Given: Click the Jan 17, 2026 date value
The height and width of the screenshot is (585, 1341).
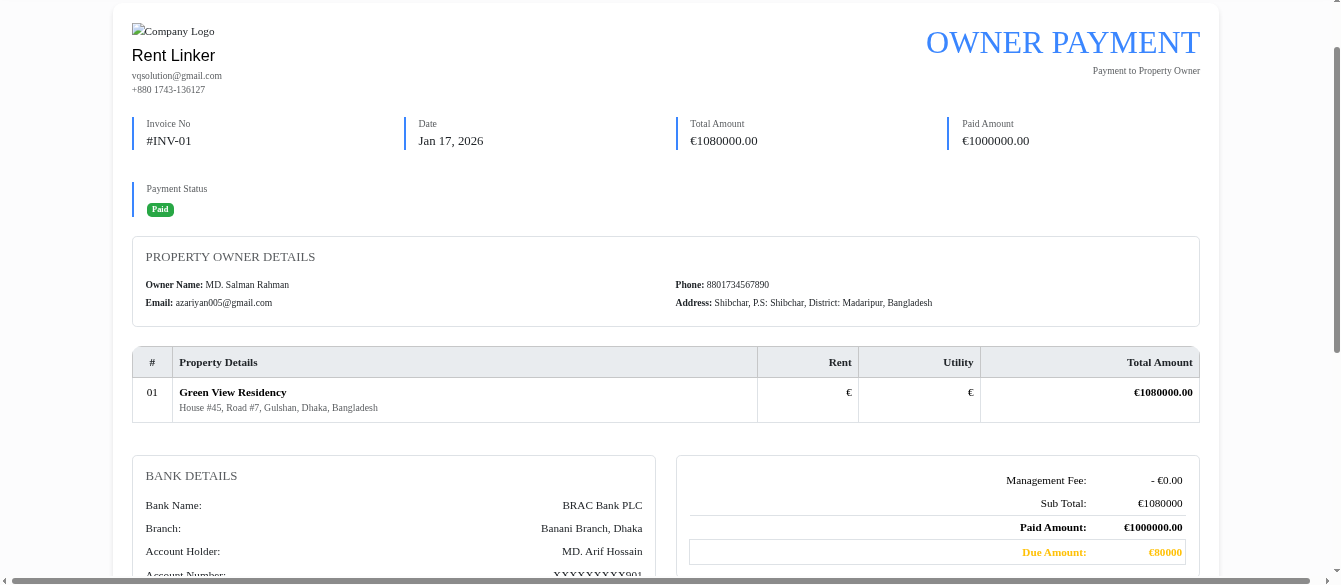Looking at the screenshot, I should (450, 141).
